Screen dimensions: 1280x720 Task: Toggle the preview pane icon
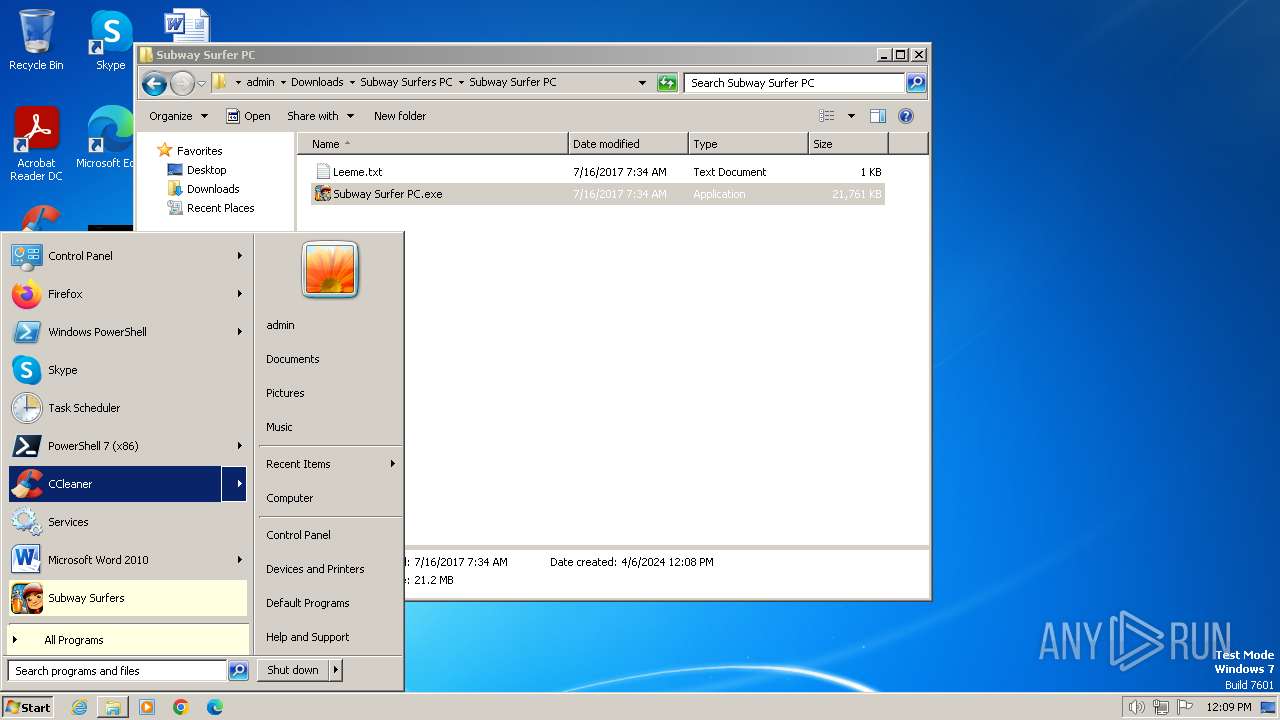[x=877, y=116]
